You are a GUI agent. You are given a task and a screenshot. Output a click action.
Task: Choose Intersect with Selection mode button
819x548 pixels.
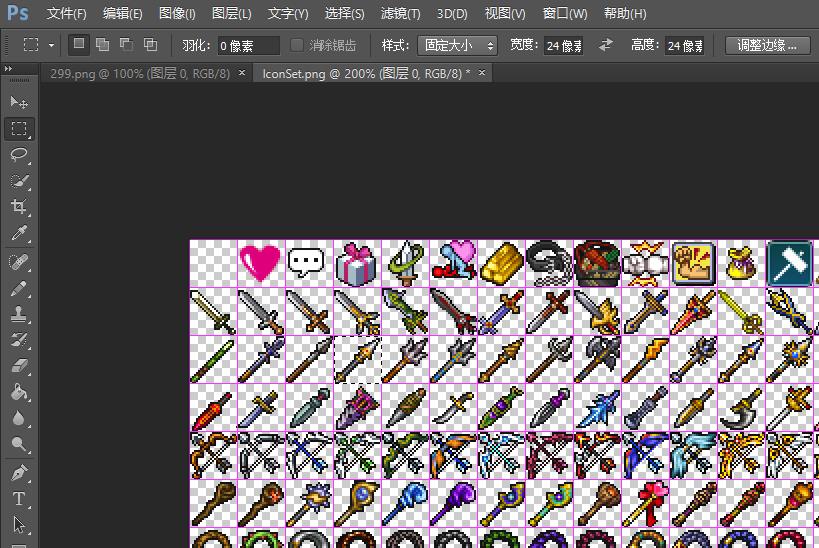tap(150, 44)
